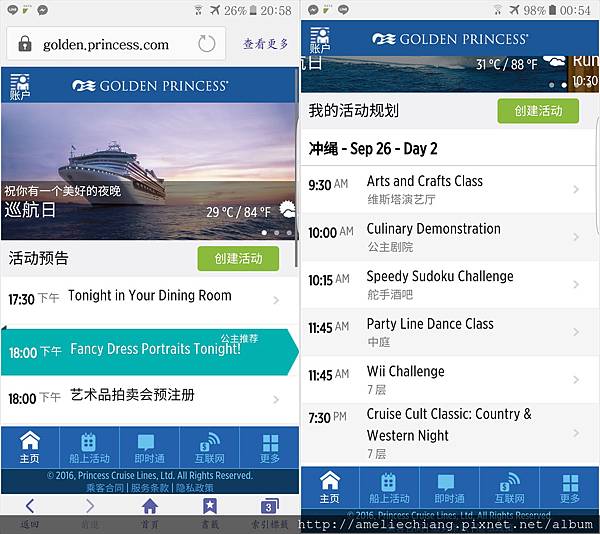This screenshot has width=600, height=534.
Task: Click 创建活动 button under the ship banner
Action: [238, 259]
